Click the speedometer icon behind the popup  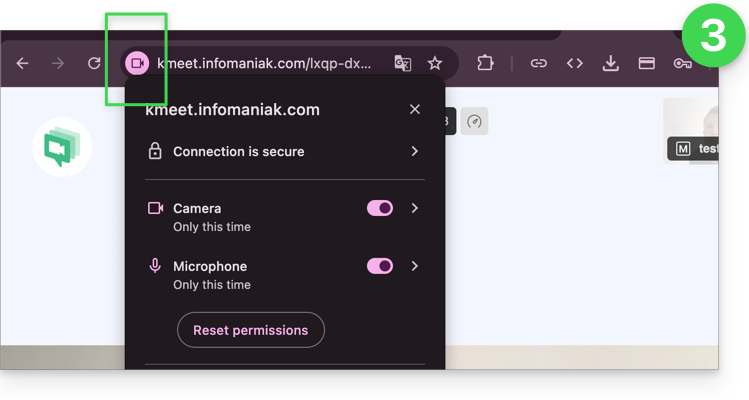[x=475, y=122]
